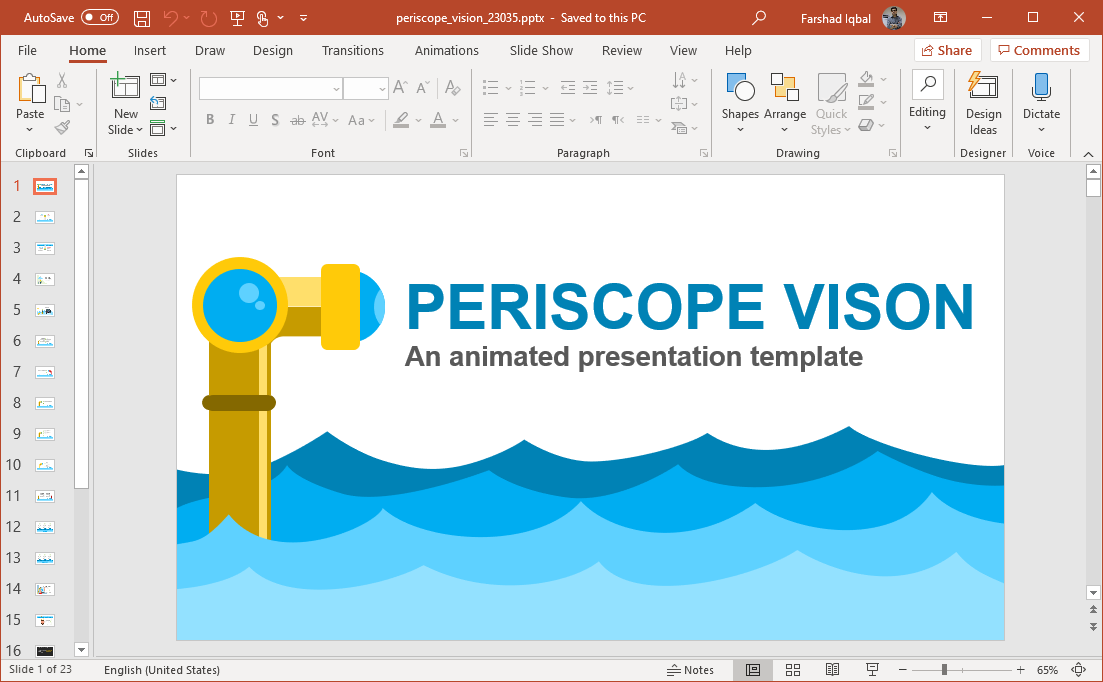Viewport: 1103px width, 682px height.
Task: Select the Center alignment icon
Action: pos(512,120)
